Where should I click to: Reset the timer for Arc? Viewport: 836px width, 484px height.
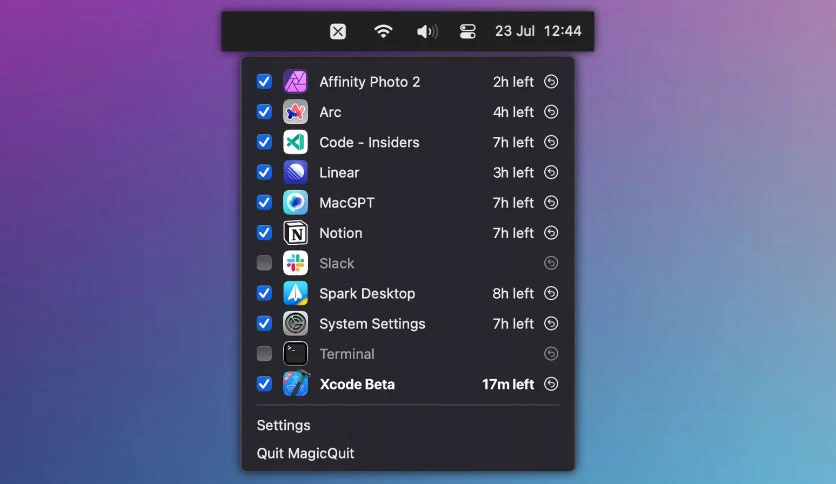[x=551, y=112]
